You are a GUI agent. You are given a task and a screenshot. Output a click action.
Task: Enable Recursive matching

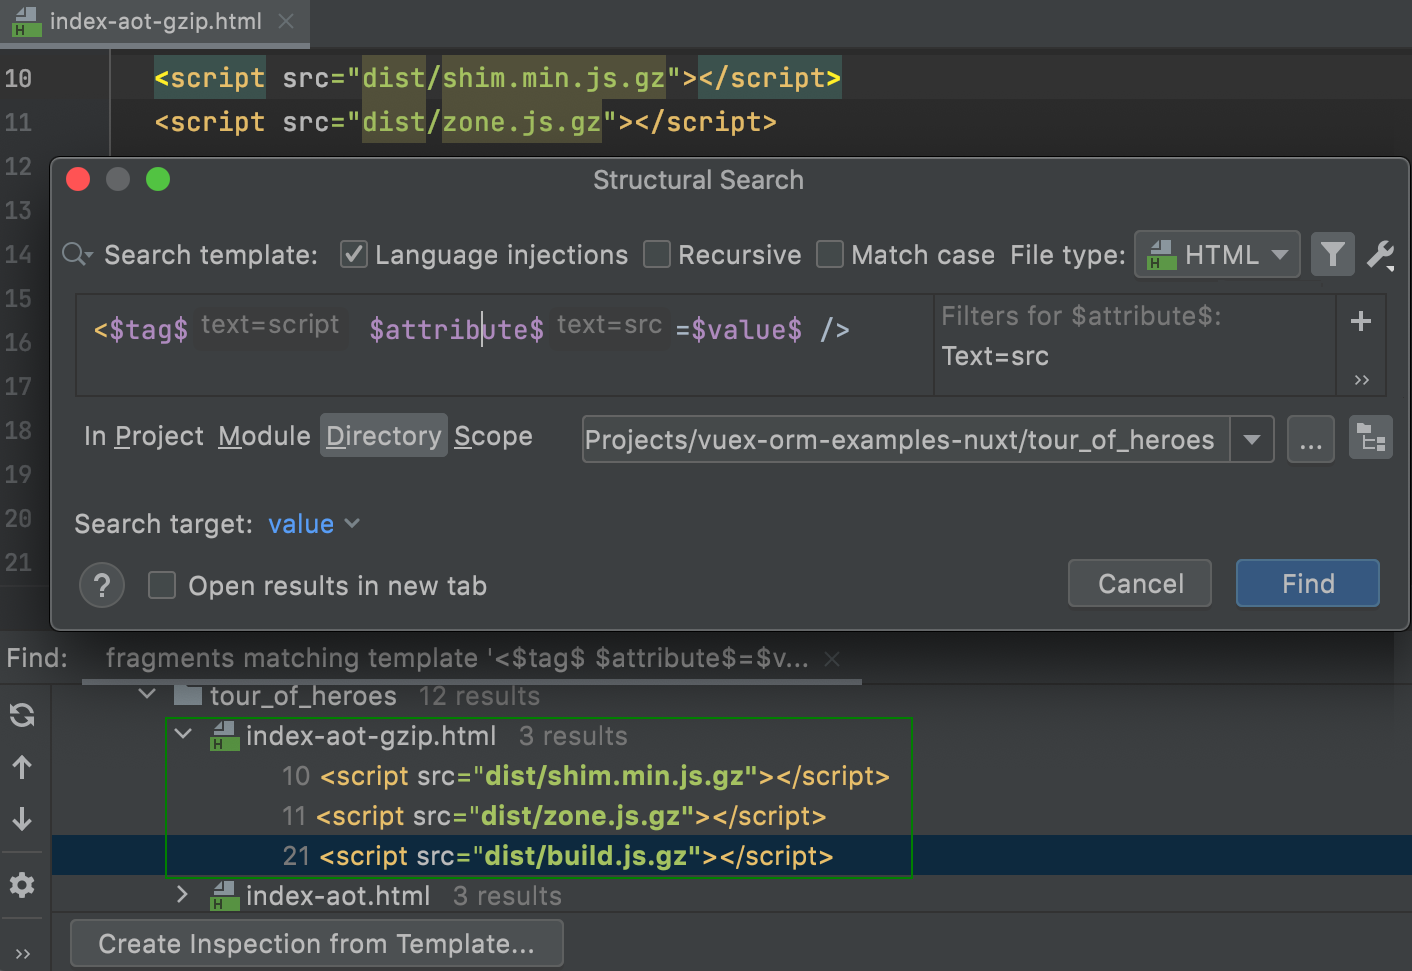pyautogui.click(x=657, y=254)
